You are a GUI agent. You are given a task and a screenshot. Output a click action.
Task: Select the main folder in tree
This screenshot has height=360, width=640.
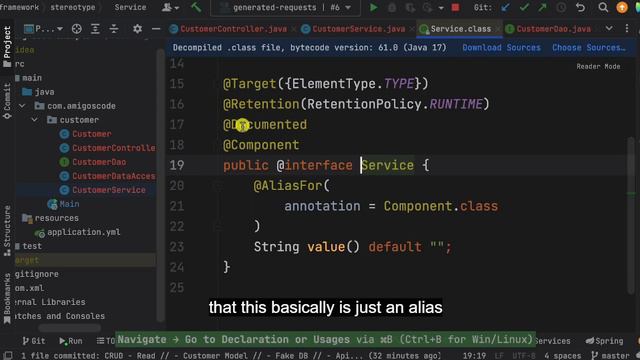pos(29,78)
